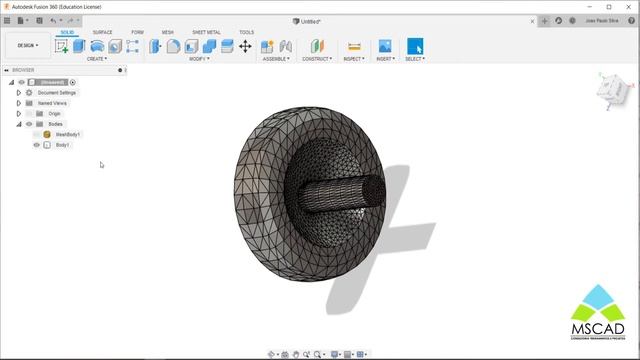The width and height of the screenshot is (640, 360).
Task: Switch to the Sheet Metal tab
Action: click(x=206, y=32)
